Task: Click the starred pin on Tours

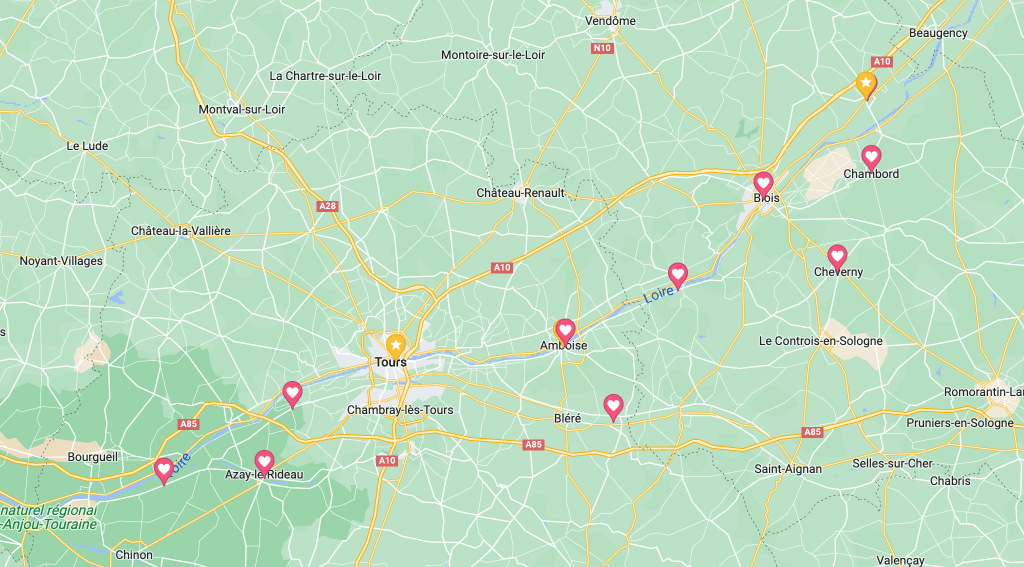Action: [396, 346]
